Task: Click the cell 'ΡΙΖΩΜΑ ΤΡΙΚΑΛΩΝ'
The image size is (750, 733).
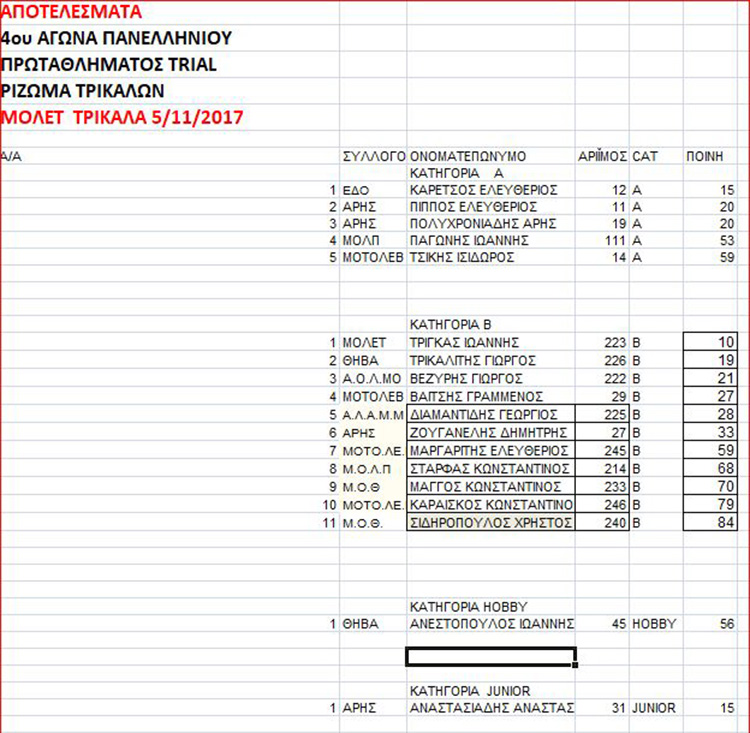Action: click(82, 91)
